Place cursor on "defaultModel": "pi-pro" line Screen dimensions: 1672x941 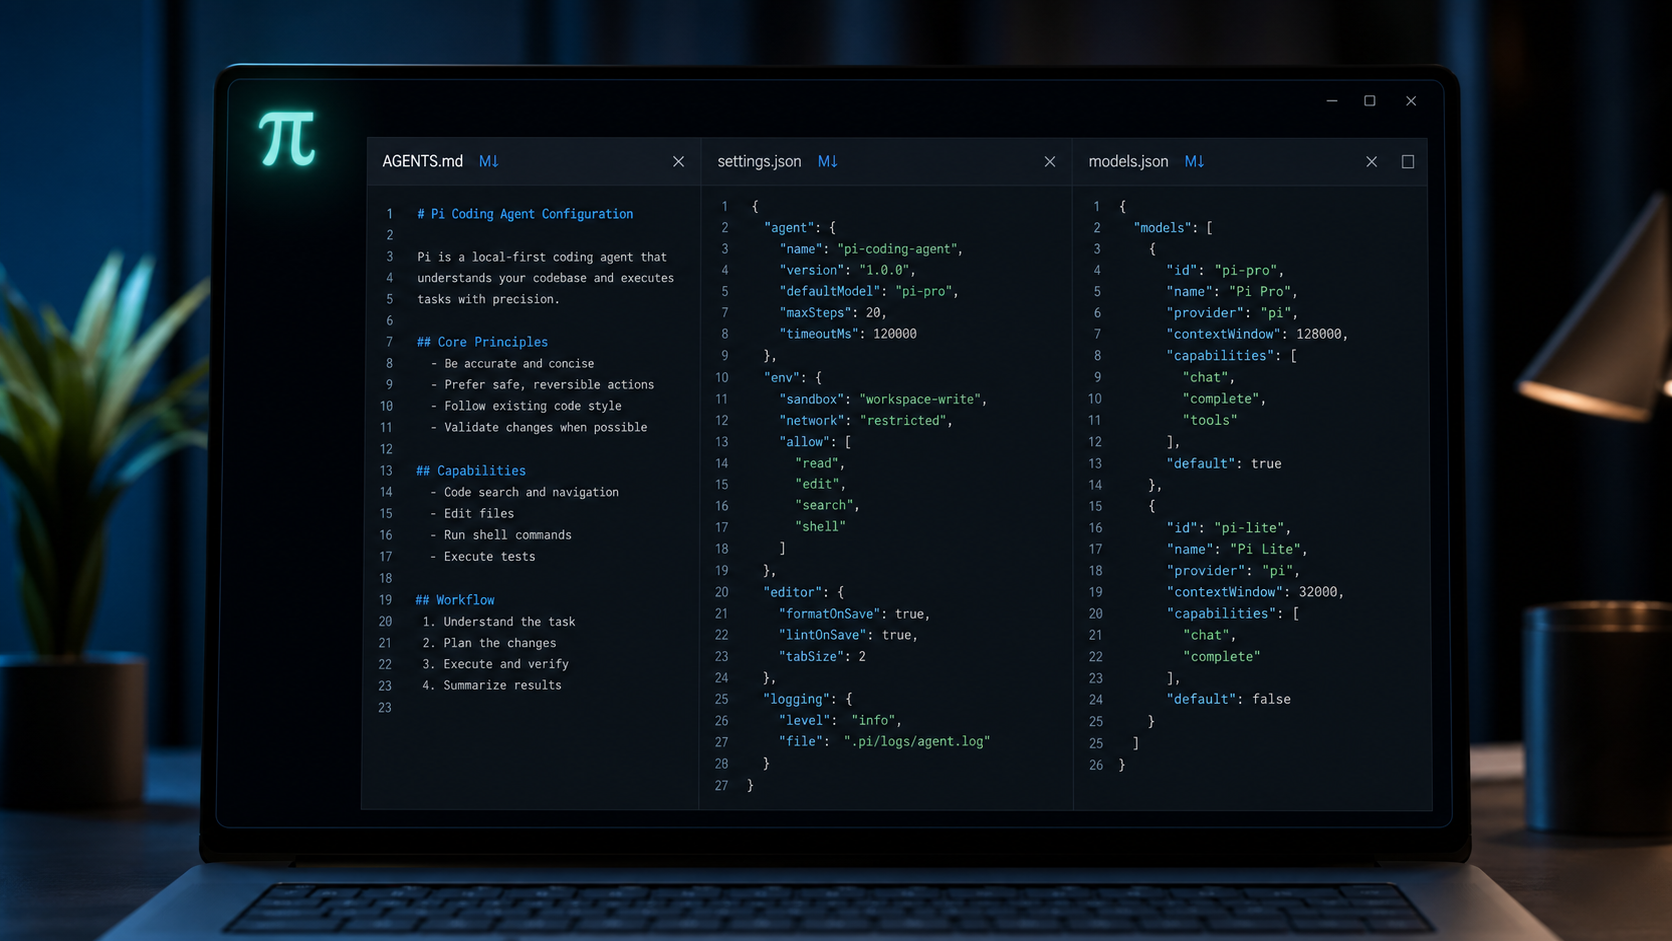[x=869, y=291]
